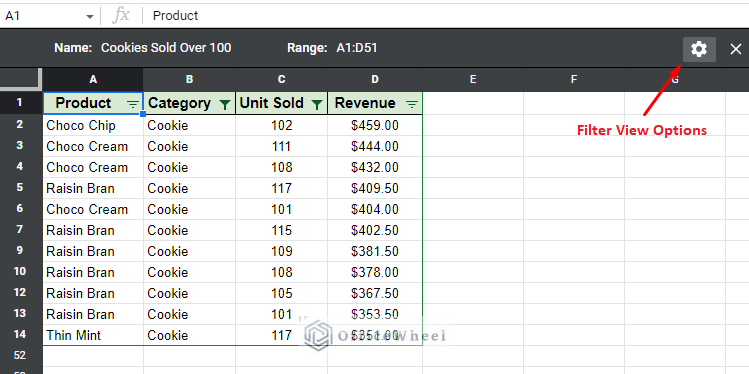Screen dimensions: 749x374
Task: Select the $381.50 revenue cell
Action: pos(375,251)
